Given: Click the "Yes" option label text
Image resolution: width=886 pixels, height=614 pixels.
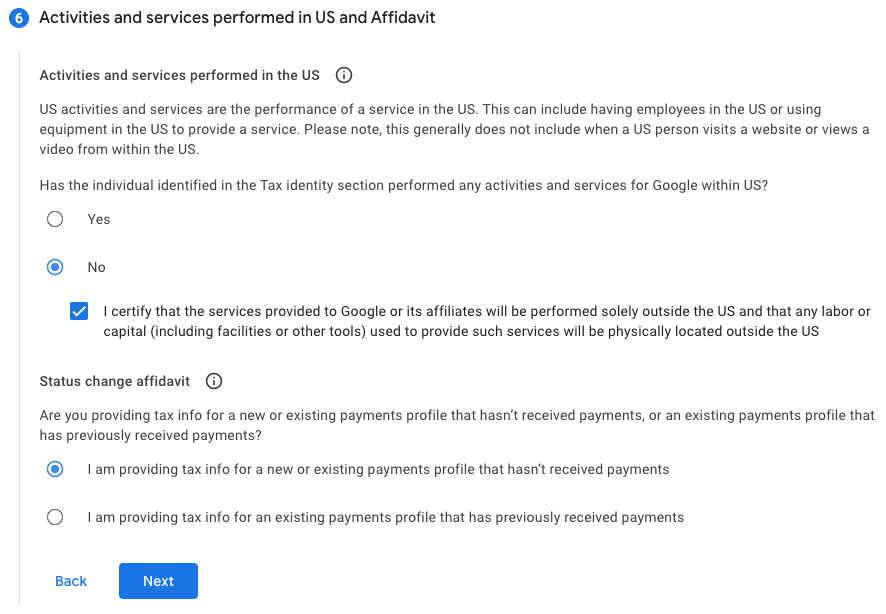Looking at the screenshot, I should click(99, 219).
